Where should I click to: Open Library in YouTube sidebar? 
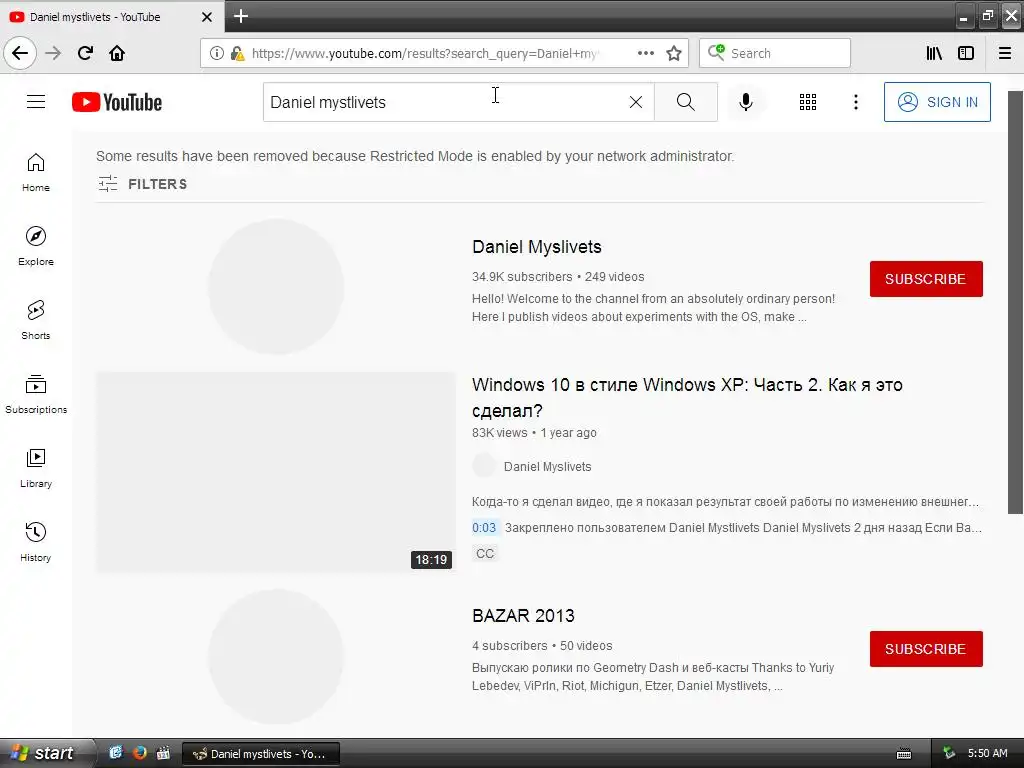tap(36, 468)
